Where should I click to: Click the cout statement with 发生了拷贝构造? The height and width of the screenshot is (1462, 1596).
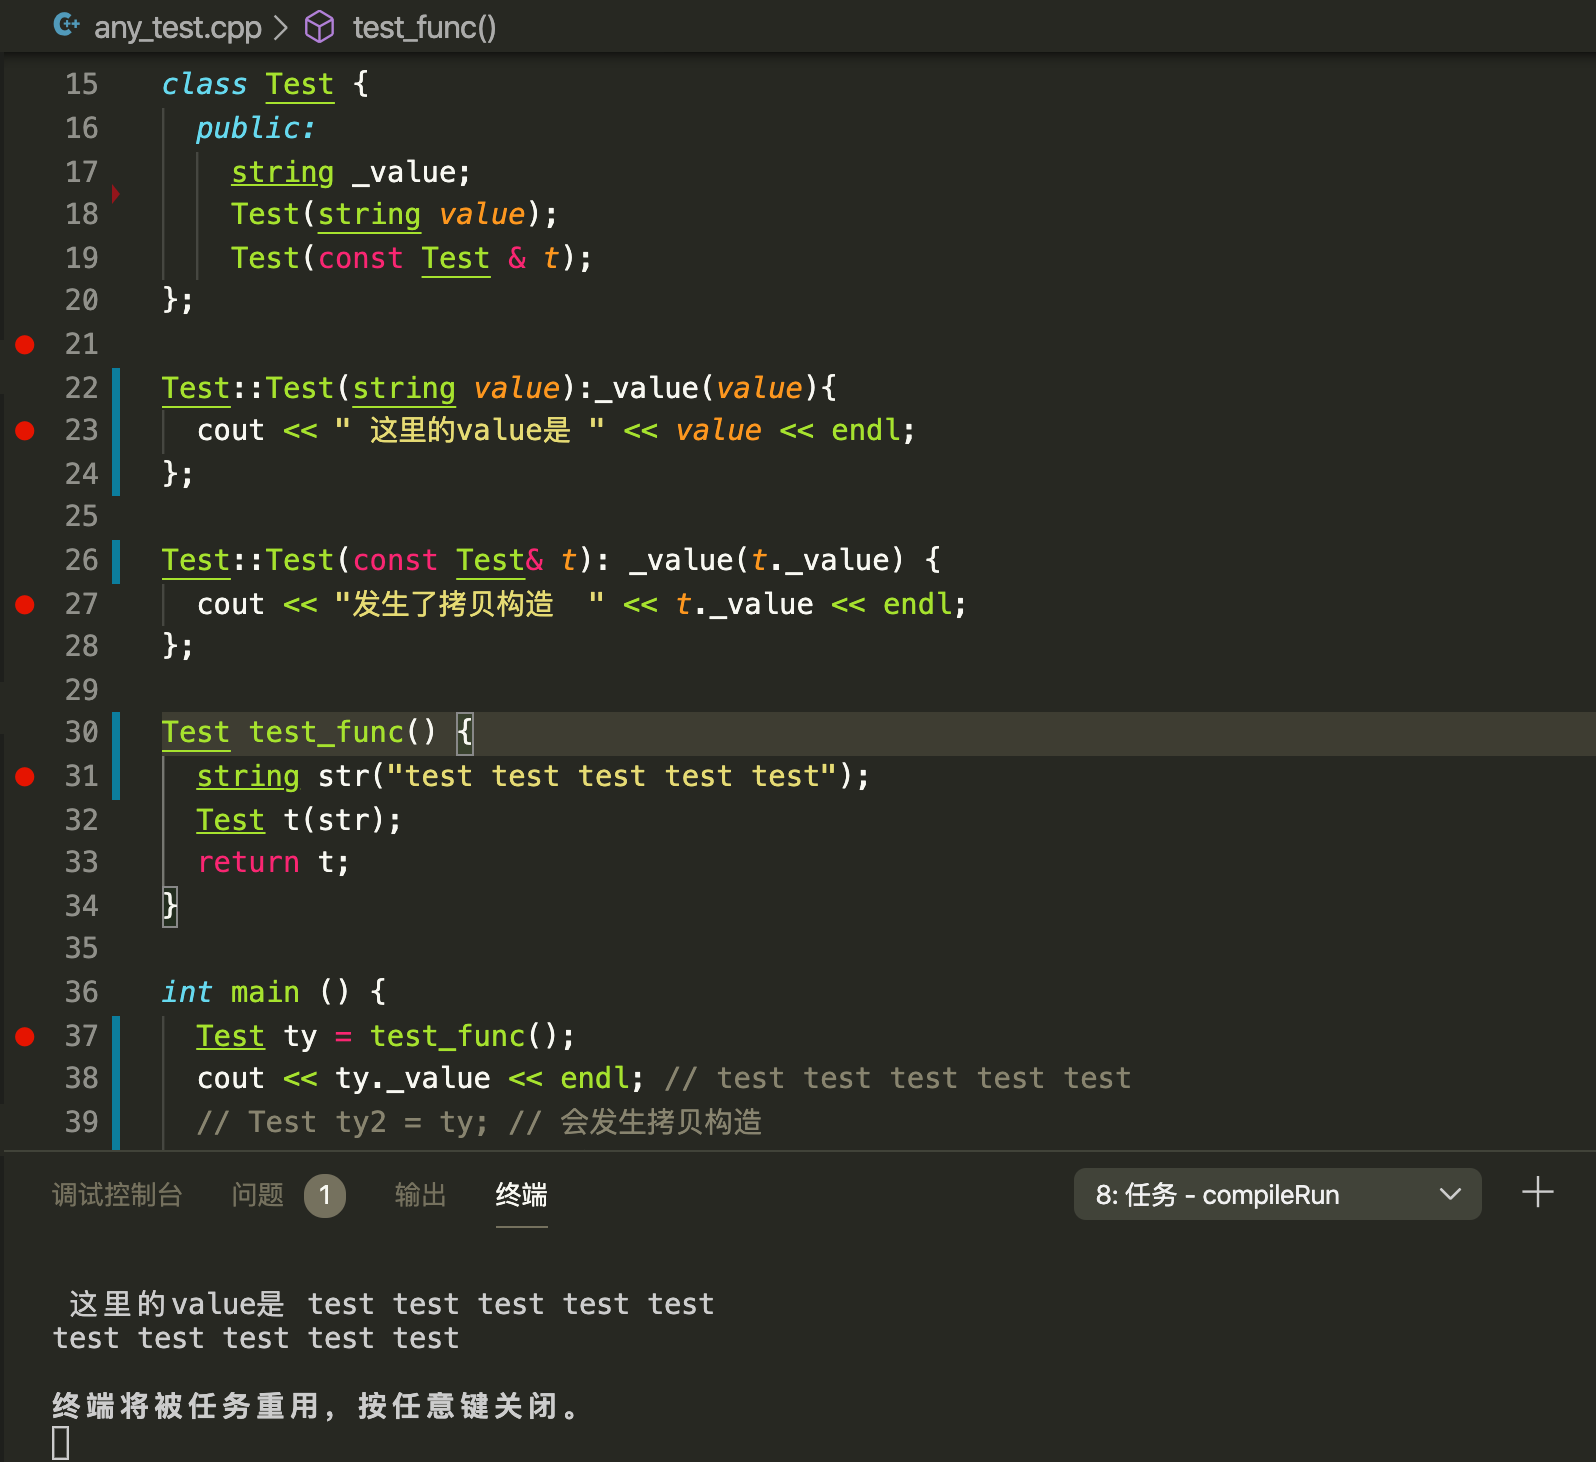coord(582,604)
